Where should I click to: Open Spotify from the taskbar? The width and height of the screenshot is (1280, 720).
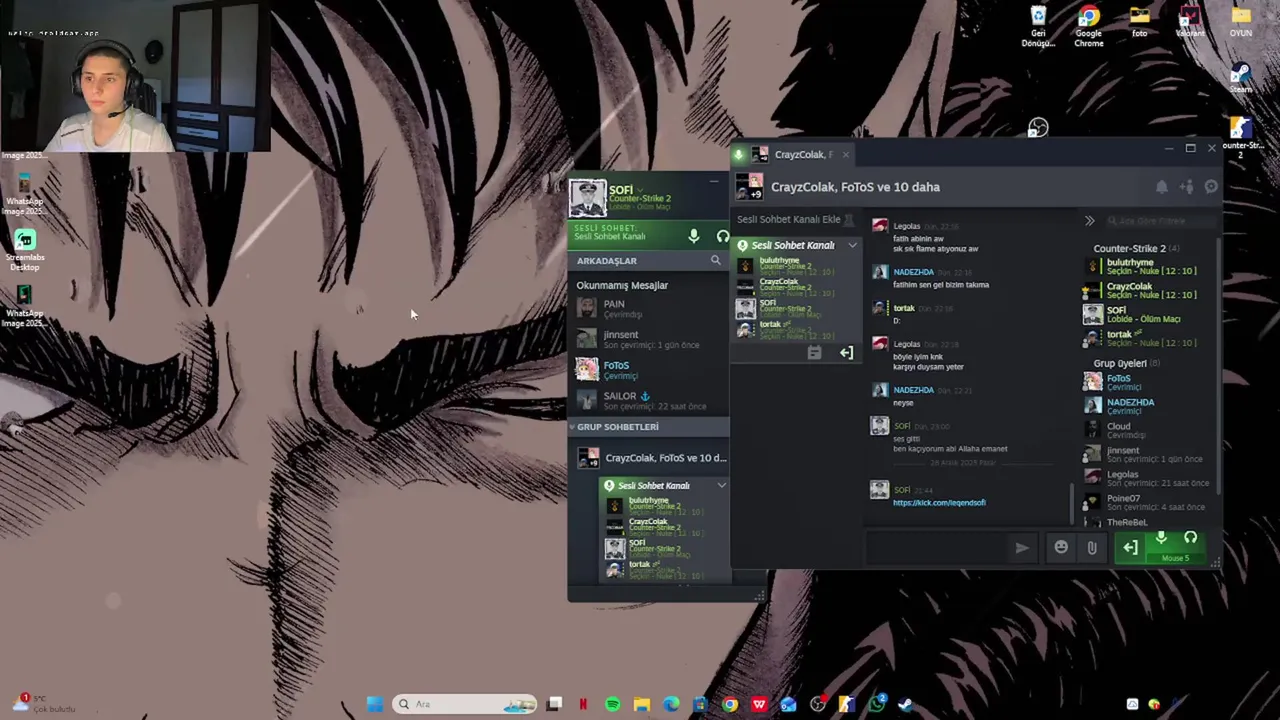point(612,704)
